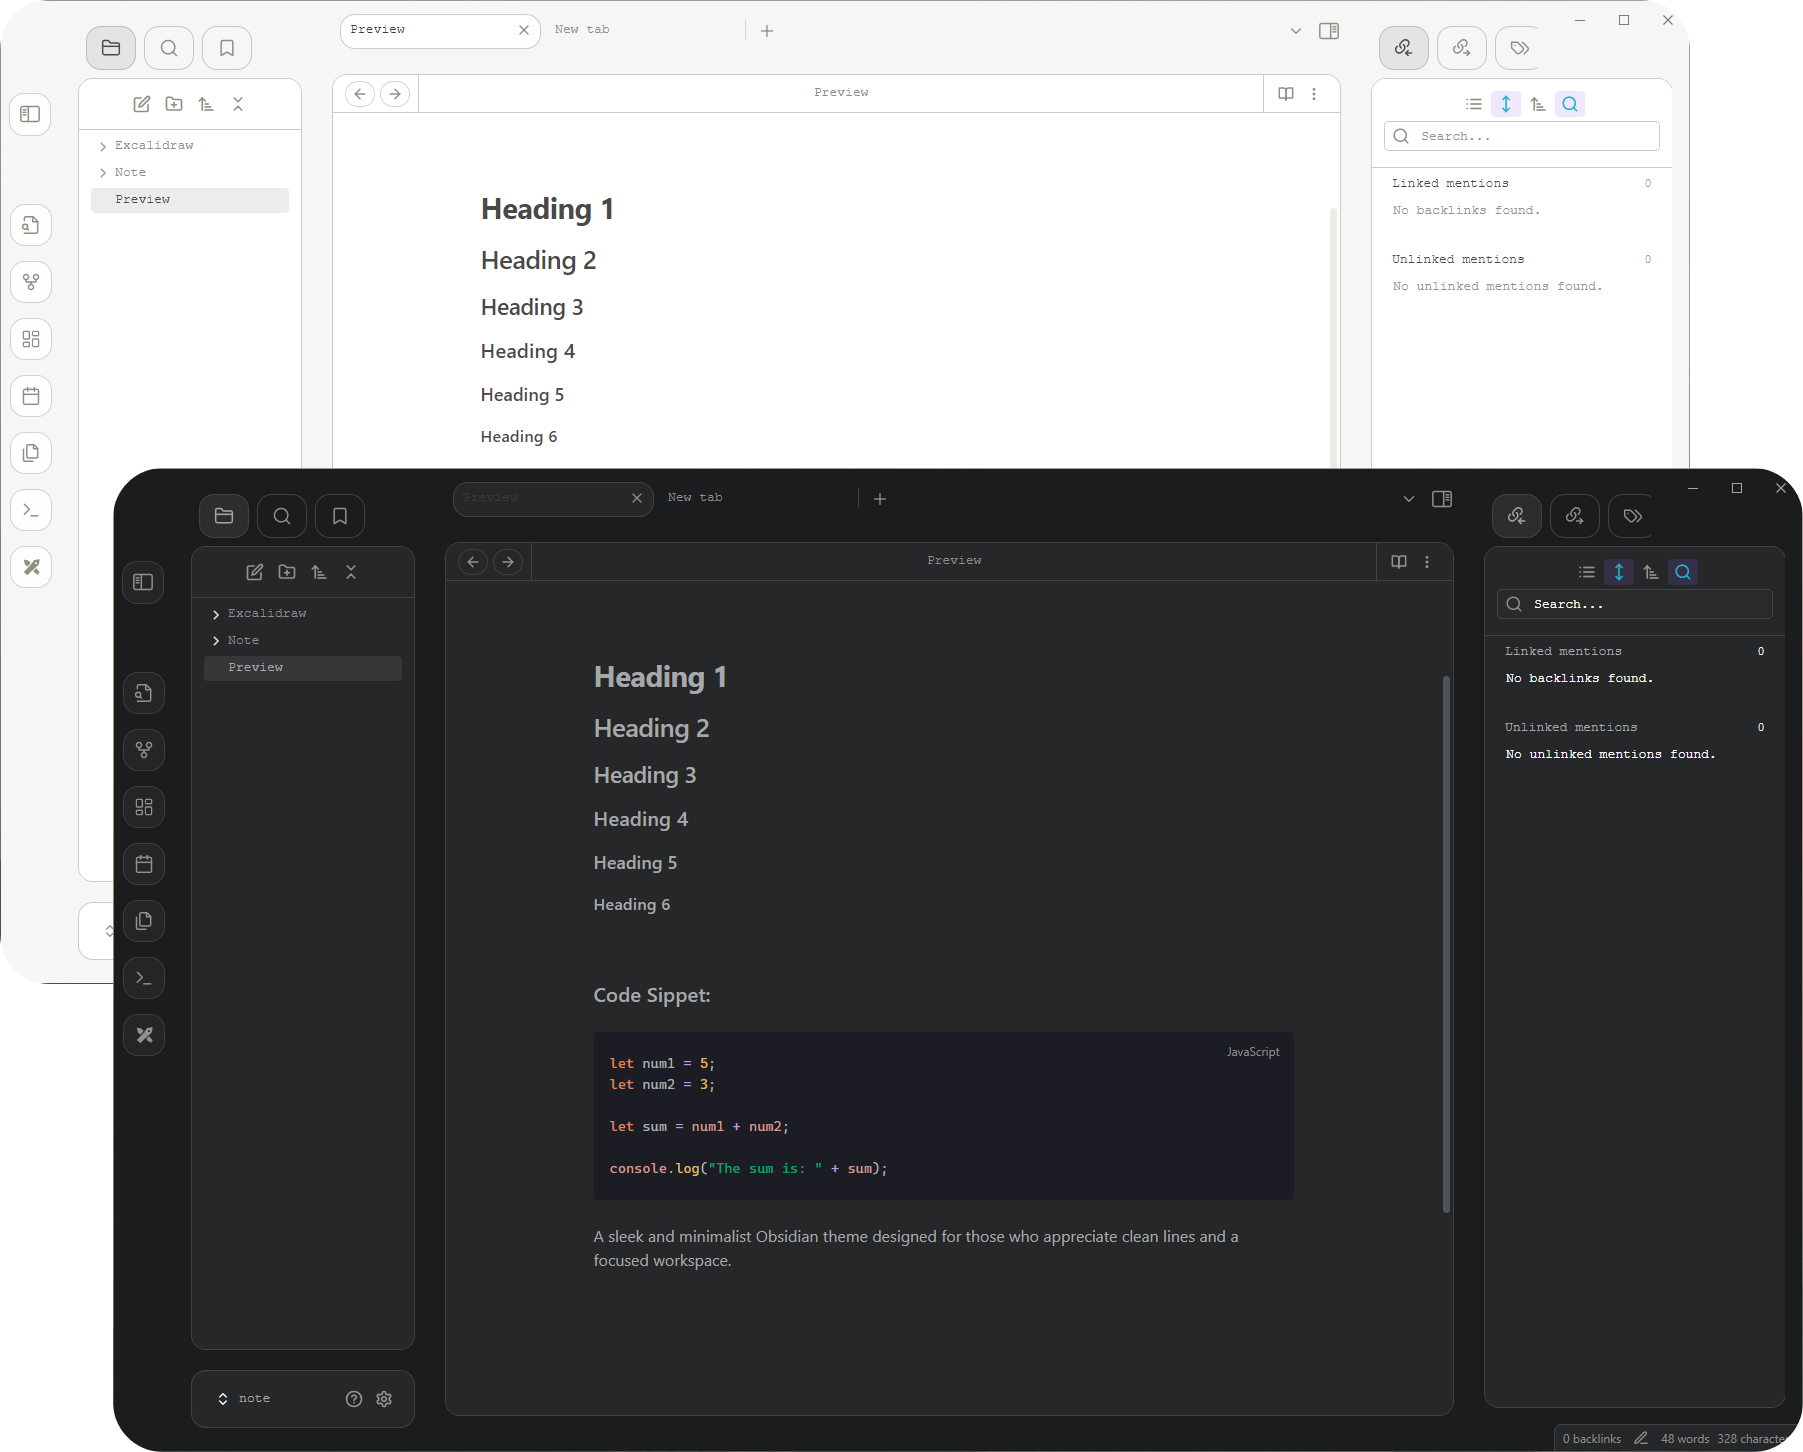Toggle the search filter in backlinks panel
The width and height of the screenshot is (1803, 1452).
tap(1684, 571)
